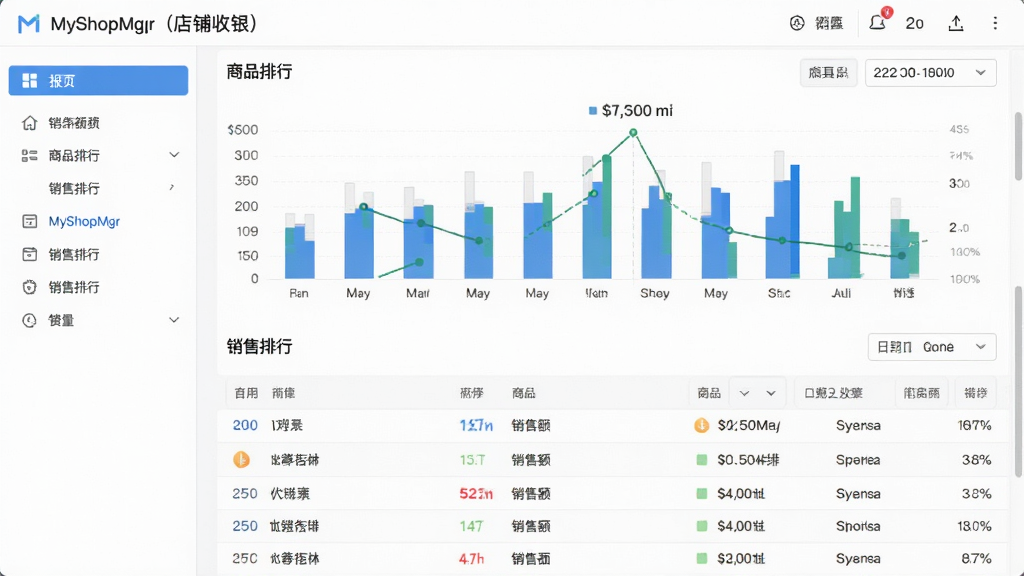Screen dimensions: 1024x576
Task: Click the "Shorisa" cell in the table
Action: [858, 526]
